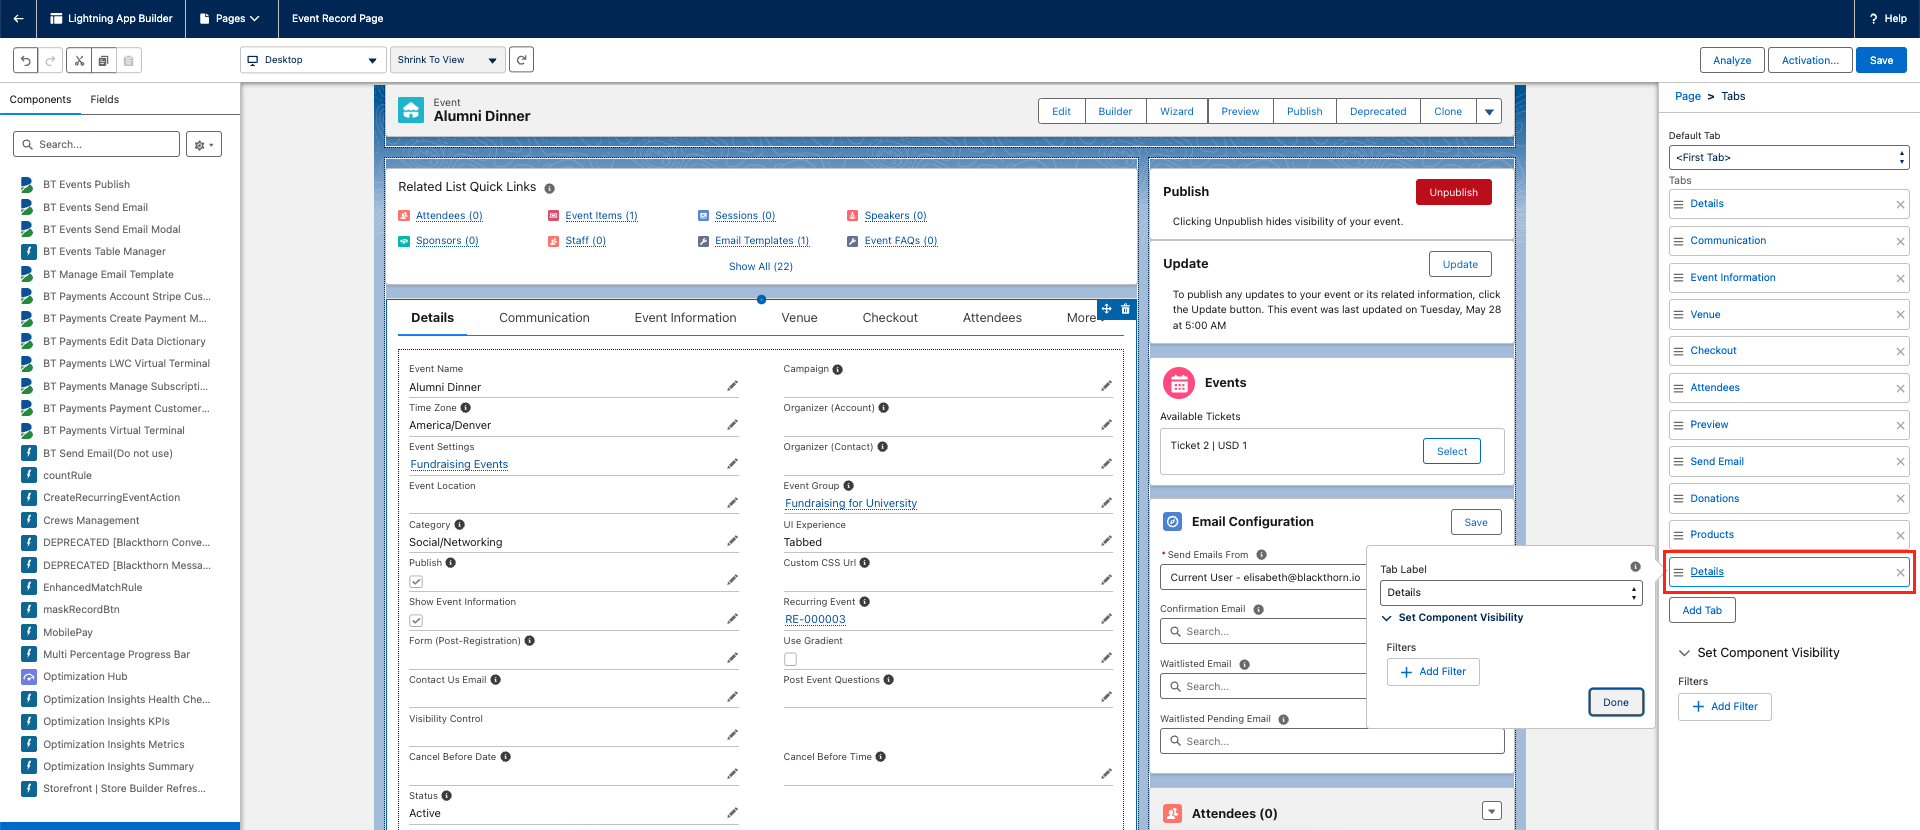Click the paste clipboard icon
This screenshot has width=1920, height=830.
pos(128,60)
